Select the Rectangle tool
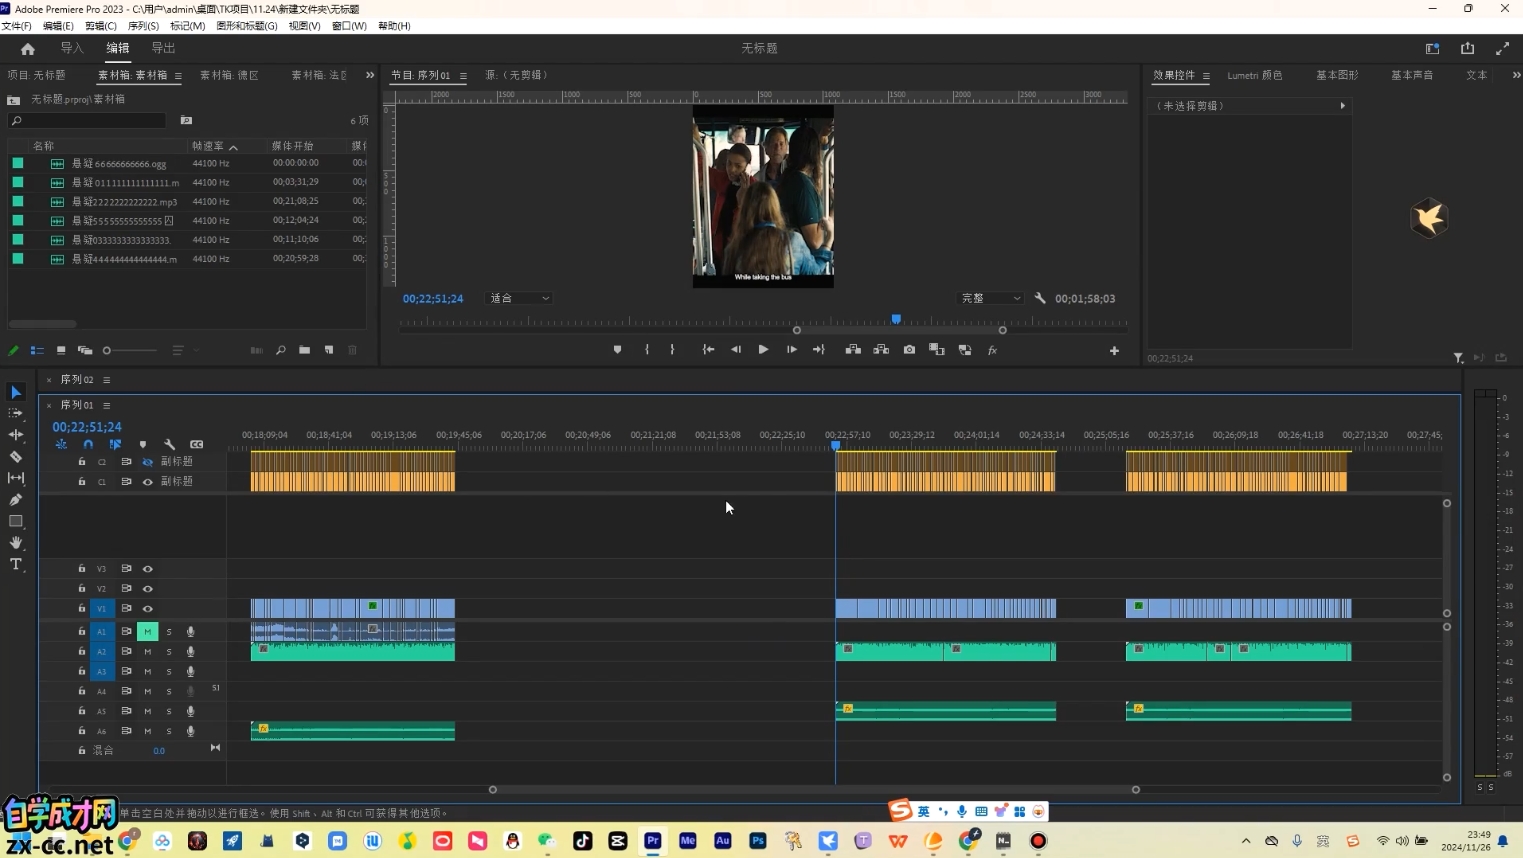The width and height of the screenshot is (1523, 858). pos(16,521)
